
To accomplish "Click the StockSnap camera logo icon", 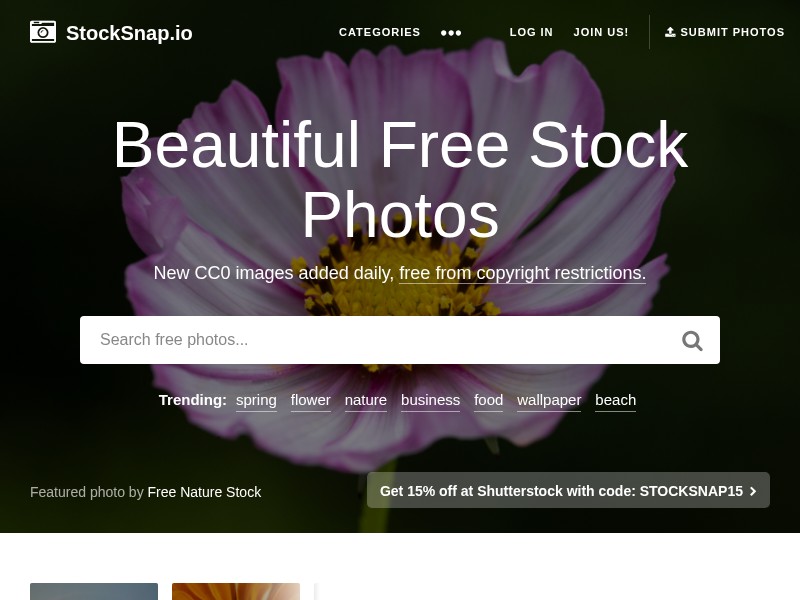I will click(x=43, y=32).
